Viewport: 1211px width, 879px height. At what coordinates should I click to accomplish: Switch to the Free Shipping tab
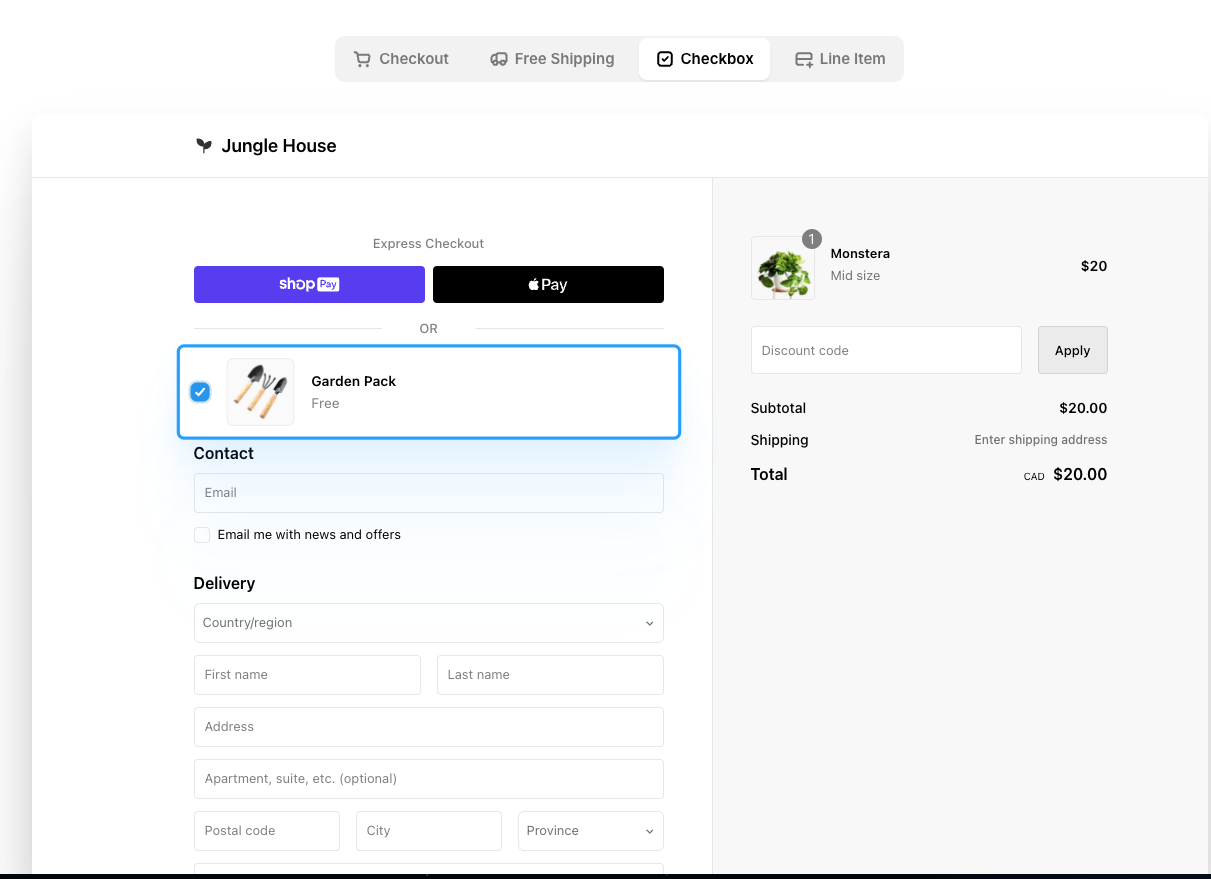[552, 59]
